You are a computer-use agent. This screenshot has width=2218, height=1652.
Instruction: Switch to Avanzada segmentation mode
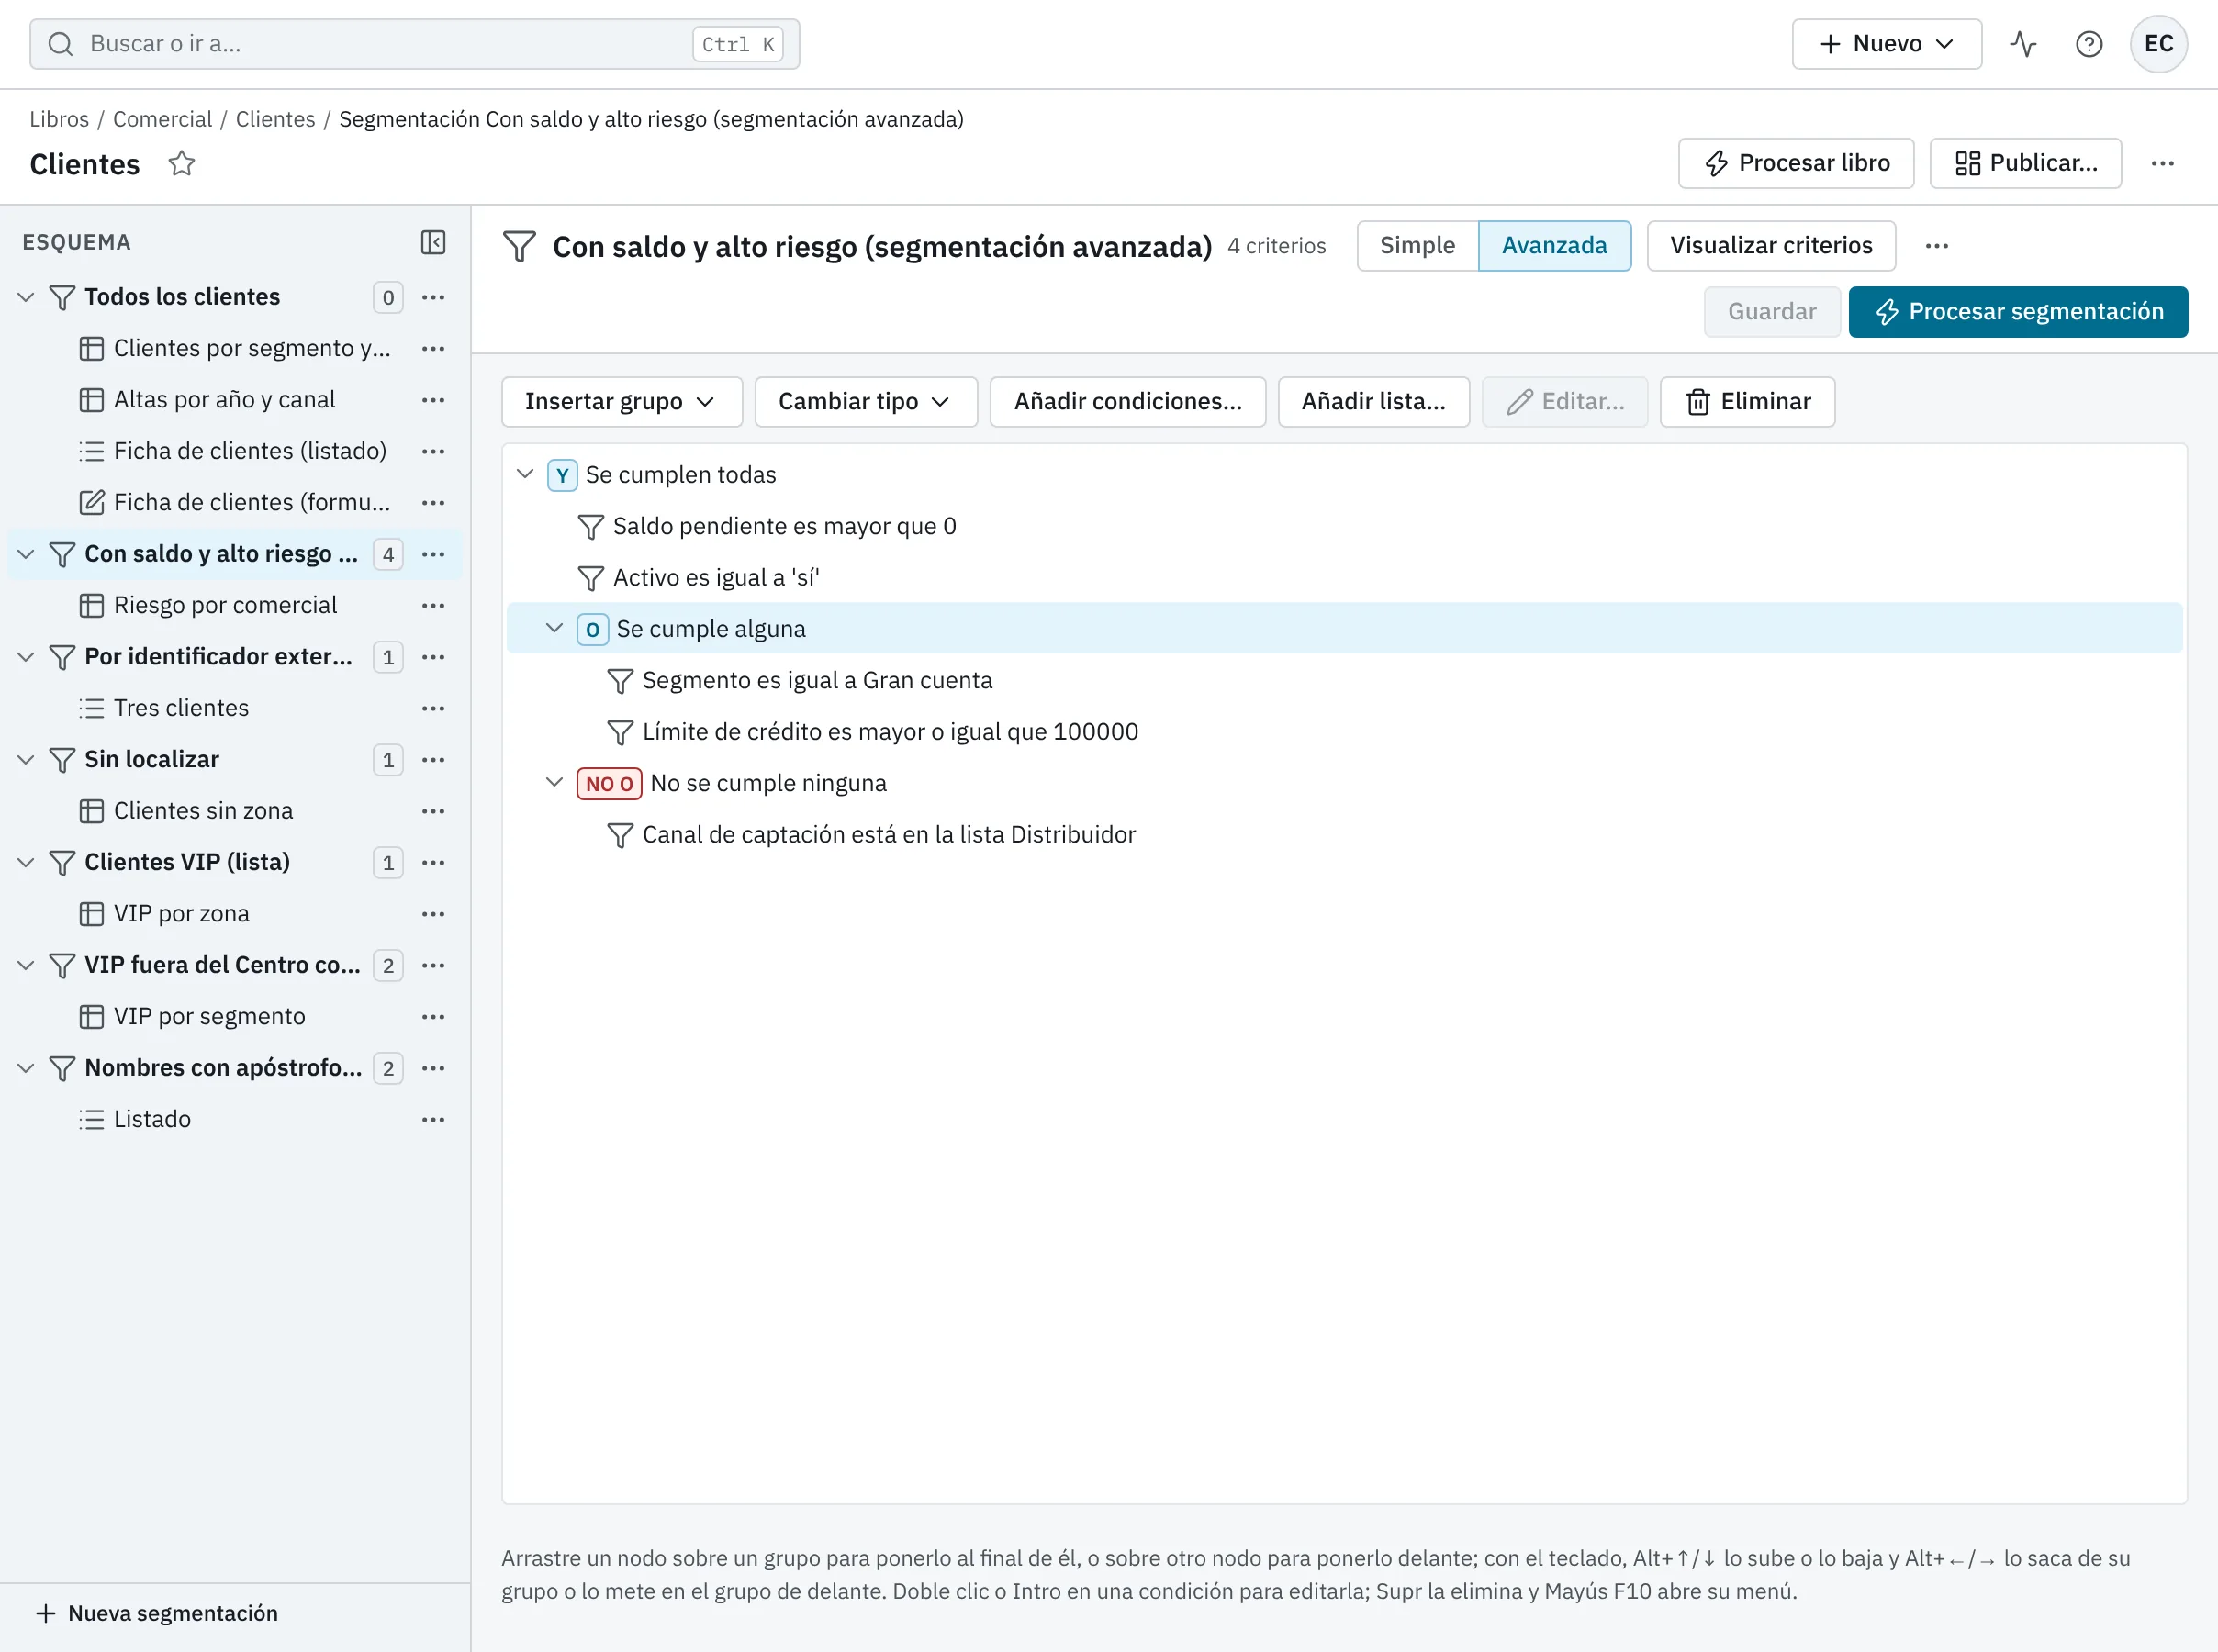pos(1554,246)
